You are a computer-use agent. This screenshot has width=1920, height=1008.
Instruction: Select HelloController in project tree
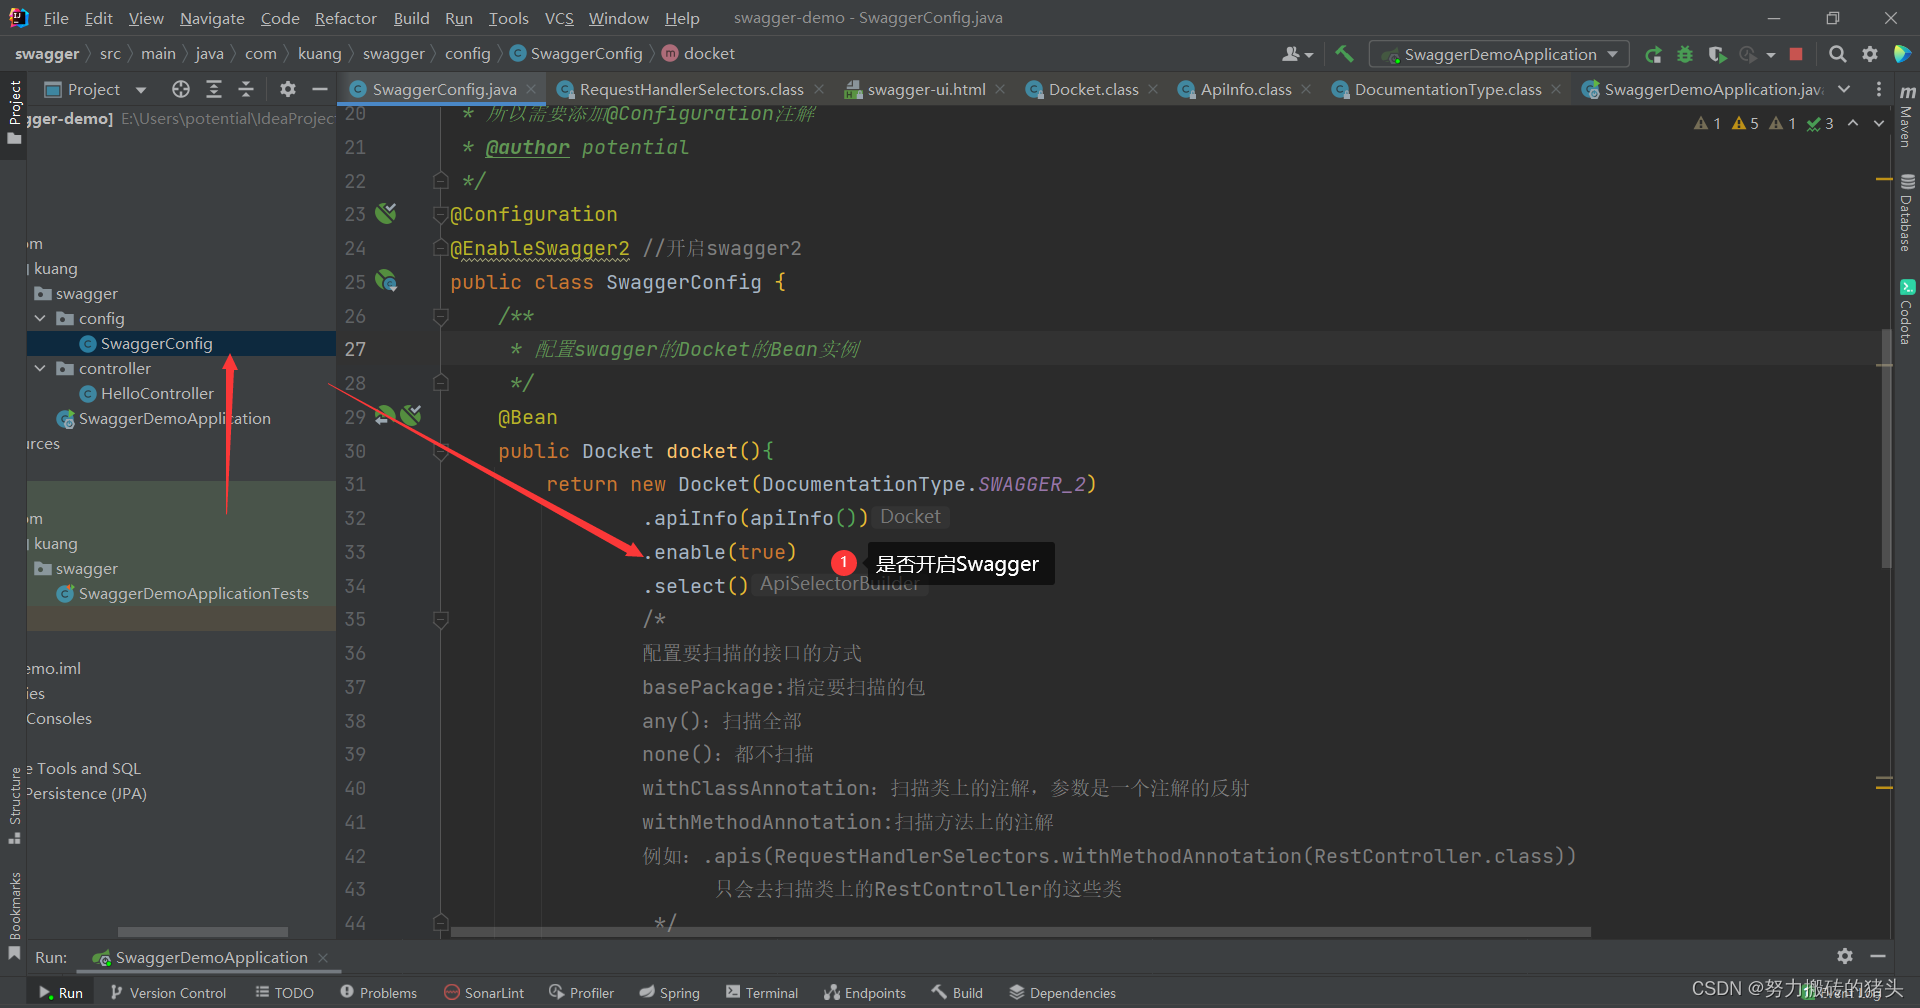[157, 393]
